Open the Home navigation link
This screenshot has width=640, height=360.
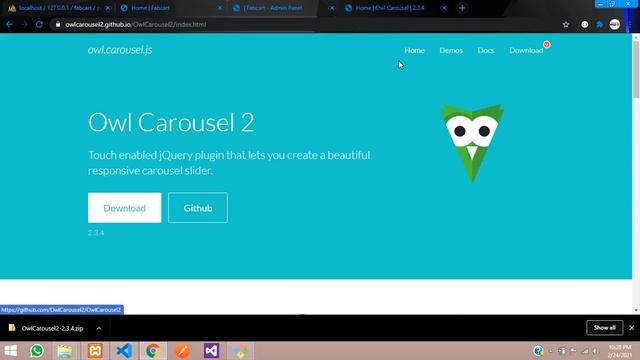(414, 50)
